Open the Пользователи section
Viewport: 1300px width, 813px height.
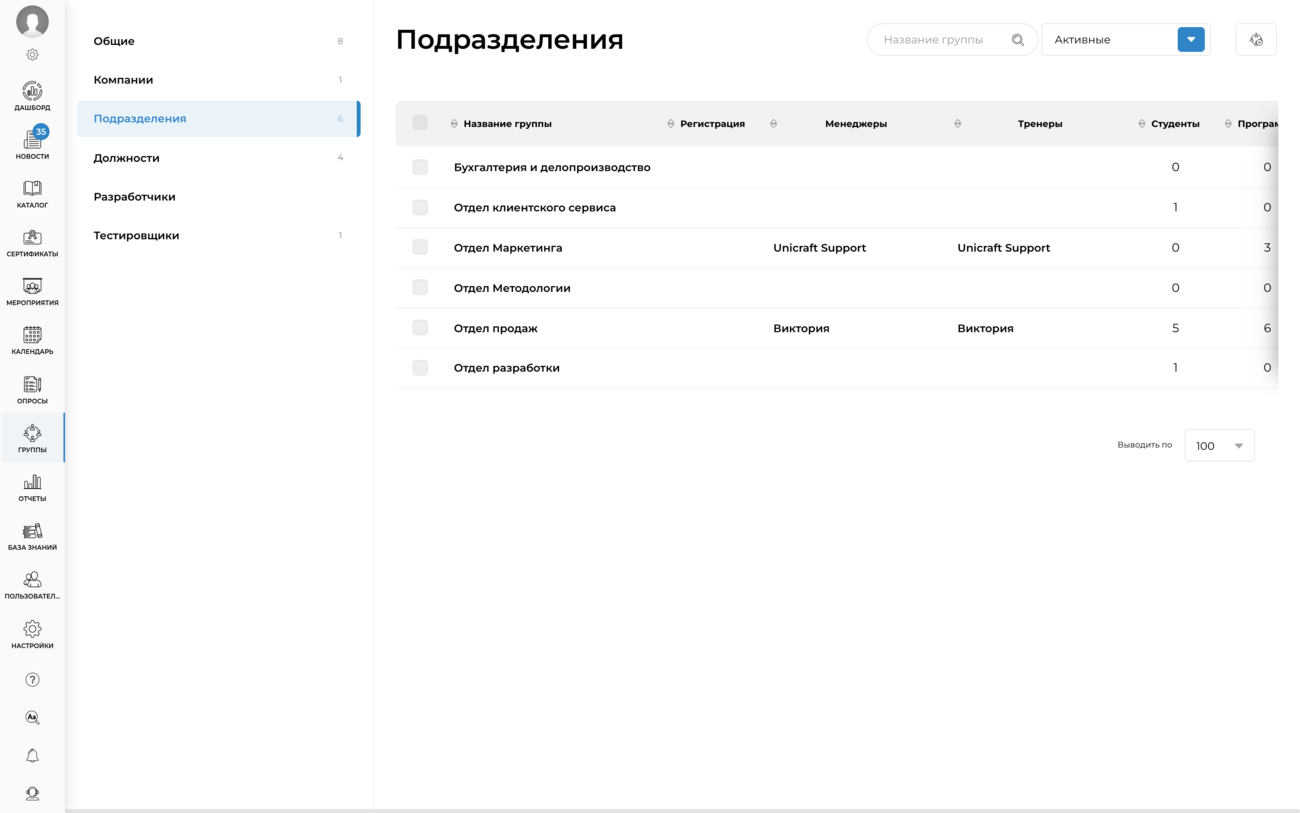(x=32, y=586)
